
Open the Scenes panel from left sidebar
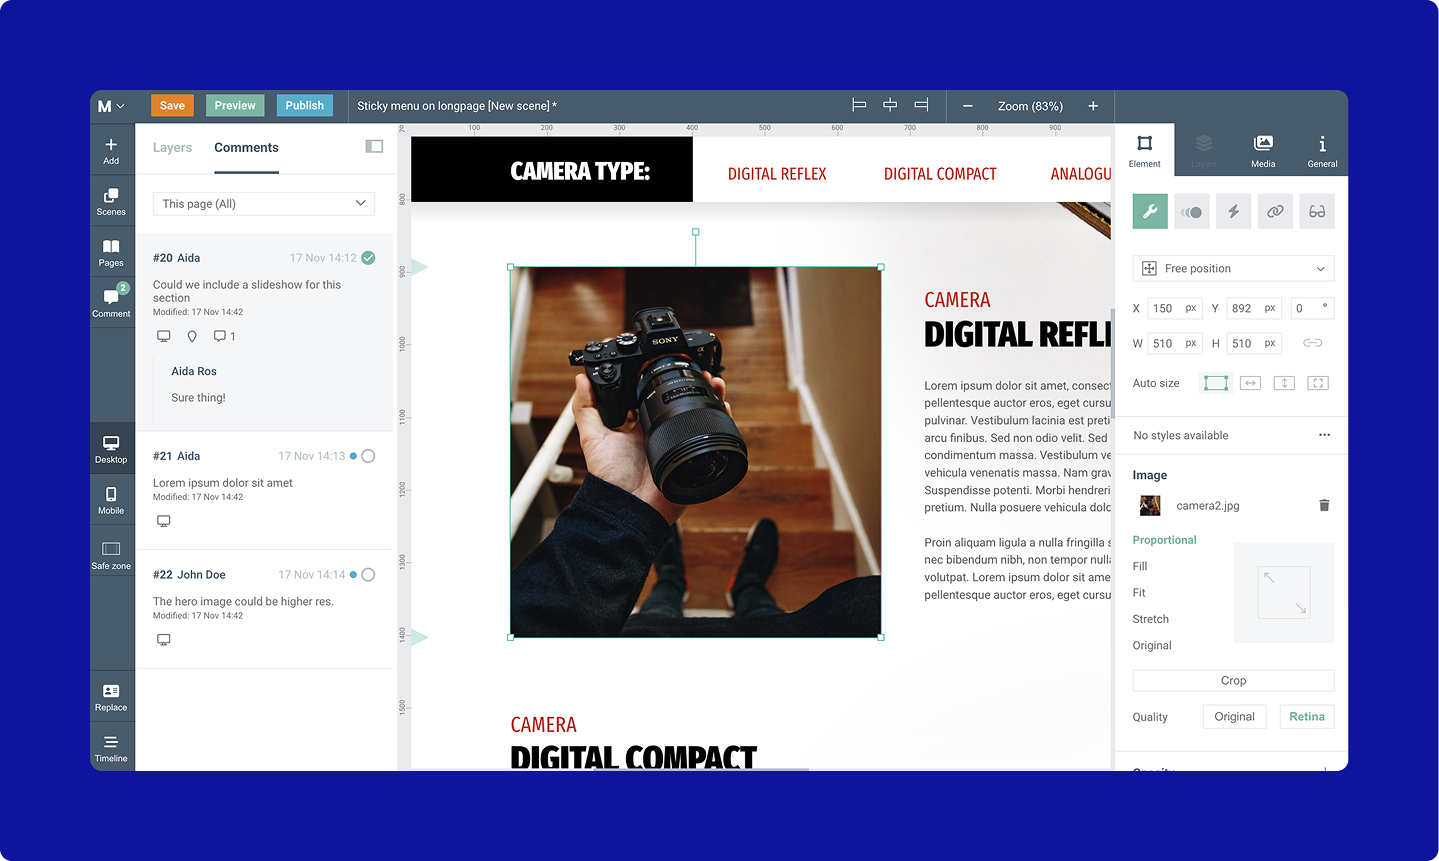(111, 200)
